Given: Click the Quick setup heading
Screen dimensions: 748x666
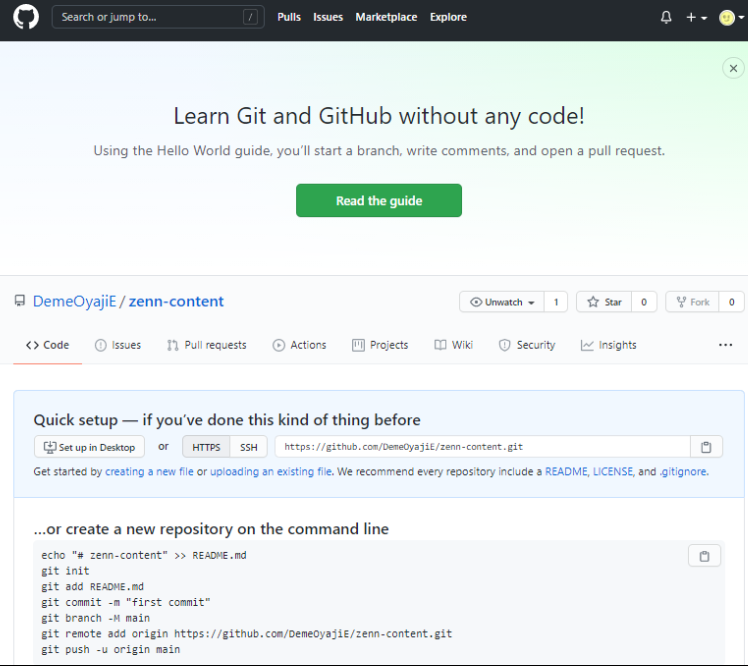Looking at the screenshot, I should (x=227, y=420).
